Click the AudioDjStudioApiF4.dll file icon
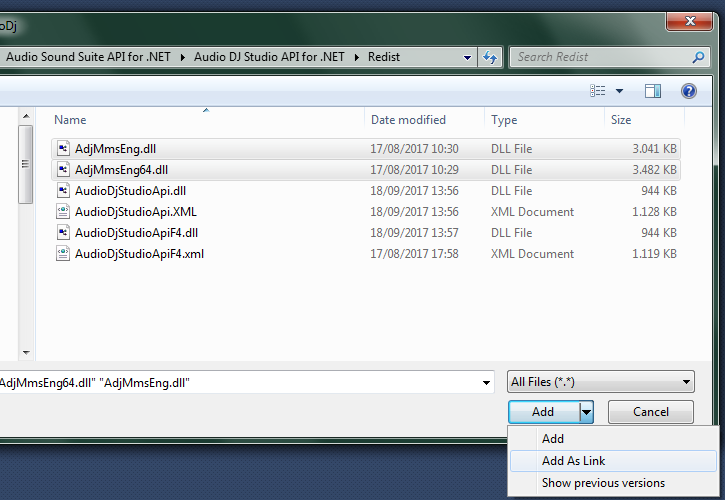Viewport: 725px width, 500px height. point(63,233)
